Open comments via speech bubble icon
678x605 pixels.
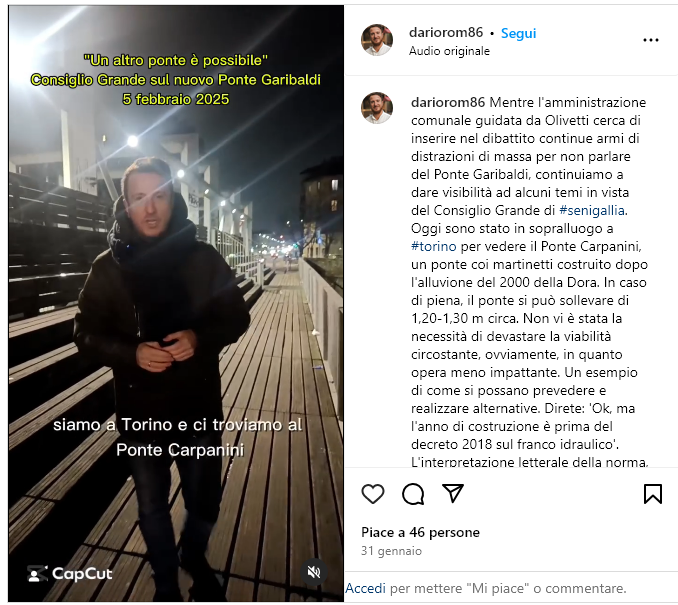point(413,494)
